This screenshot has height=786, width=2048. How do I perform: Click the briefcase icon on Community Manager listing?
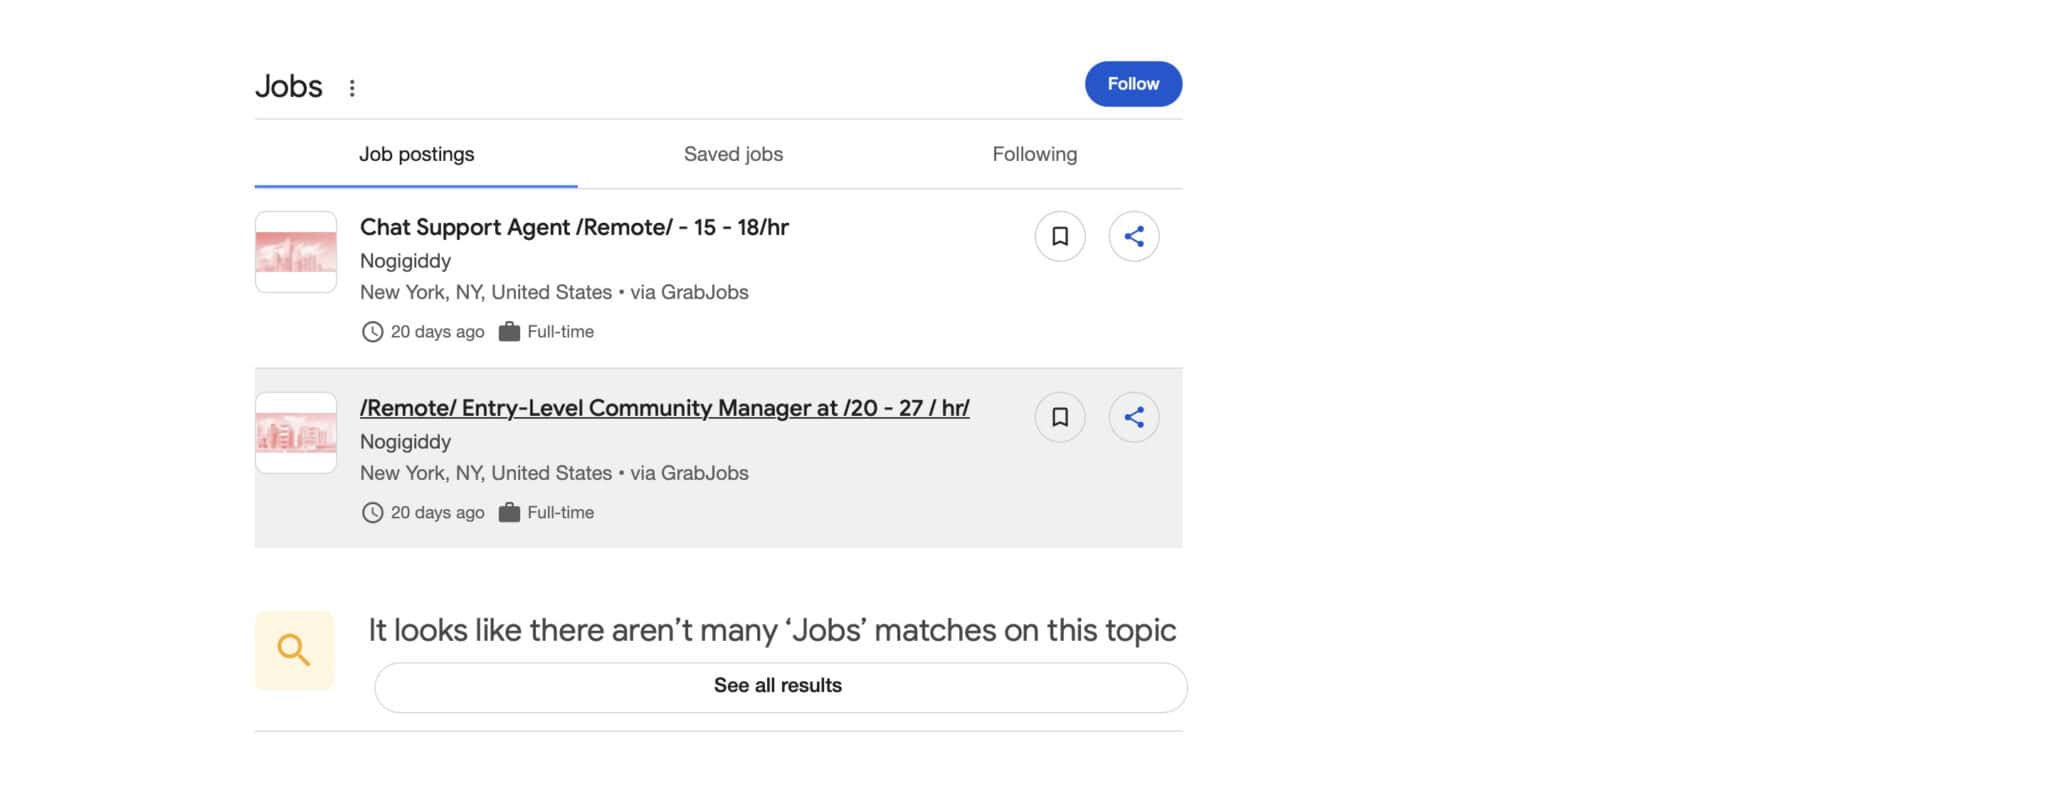pyautogui.click(x=510, y=512)
